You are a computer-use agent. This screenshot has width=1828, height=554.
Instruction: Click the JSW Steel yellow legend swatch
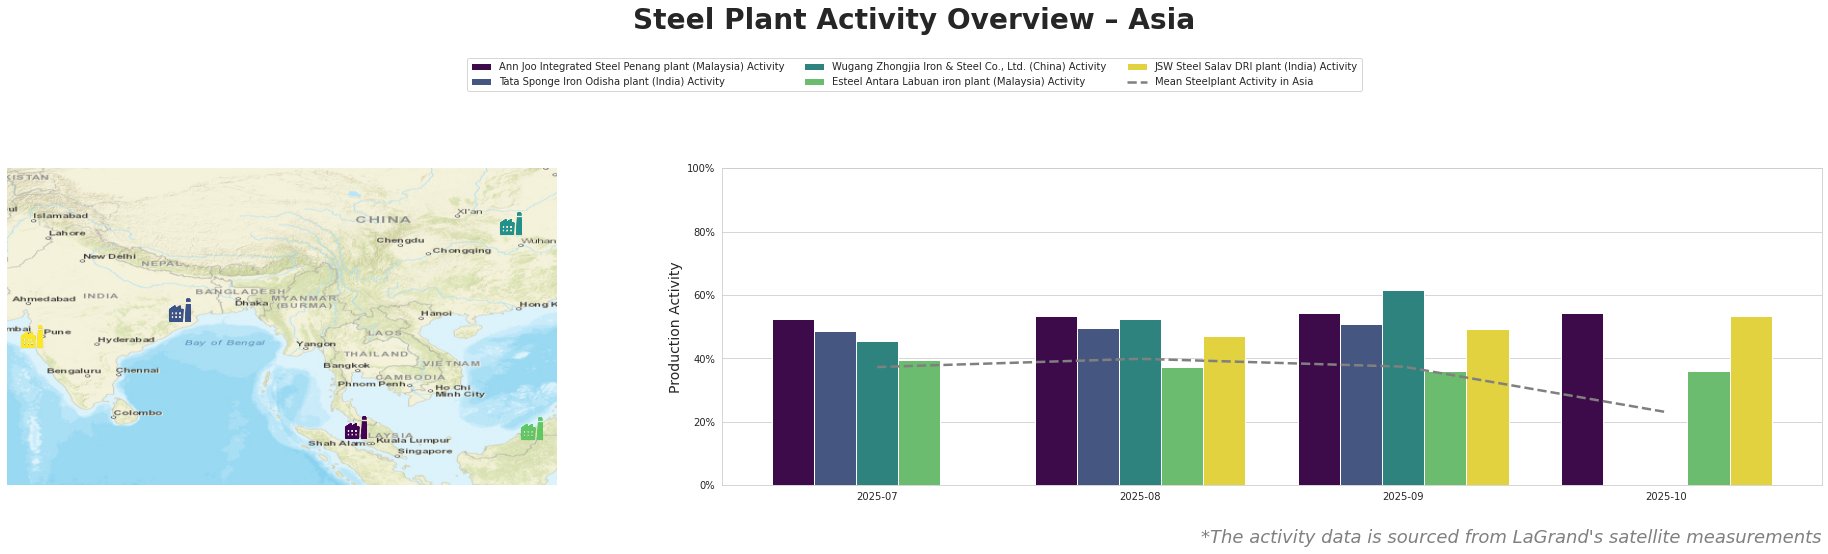[1137, 67]
